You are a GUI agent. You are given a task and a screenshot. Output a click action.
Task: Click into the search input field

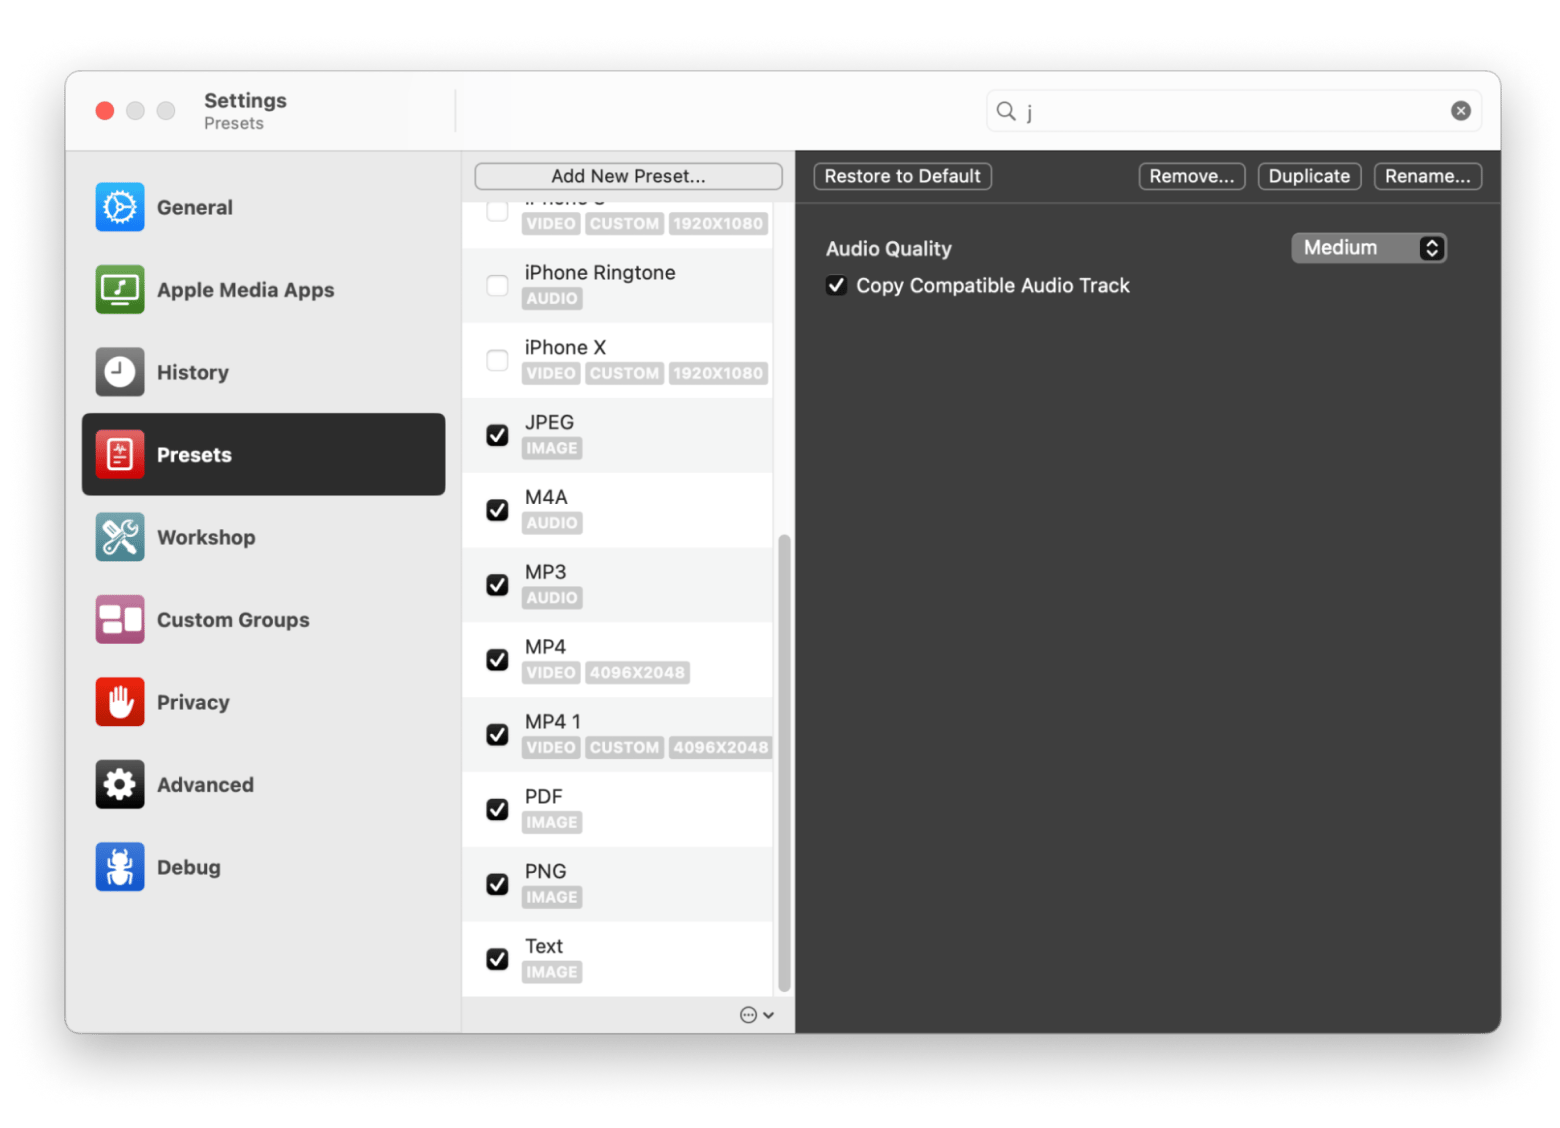(1230, 111)
